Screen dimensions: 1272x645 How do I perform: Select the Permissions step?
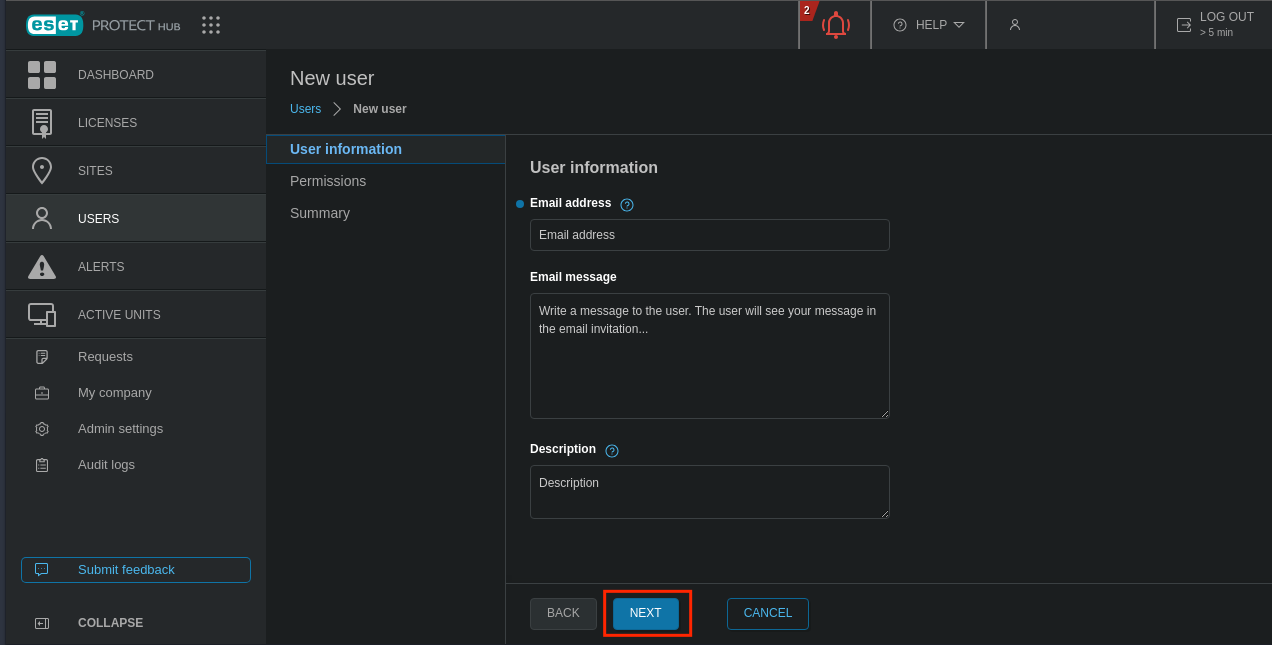point(328,181)
